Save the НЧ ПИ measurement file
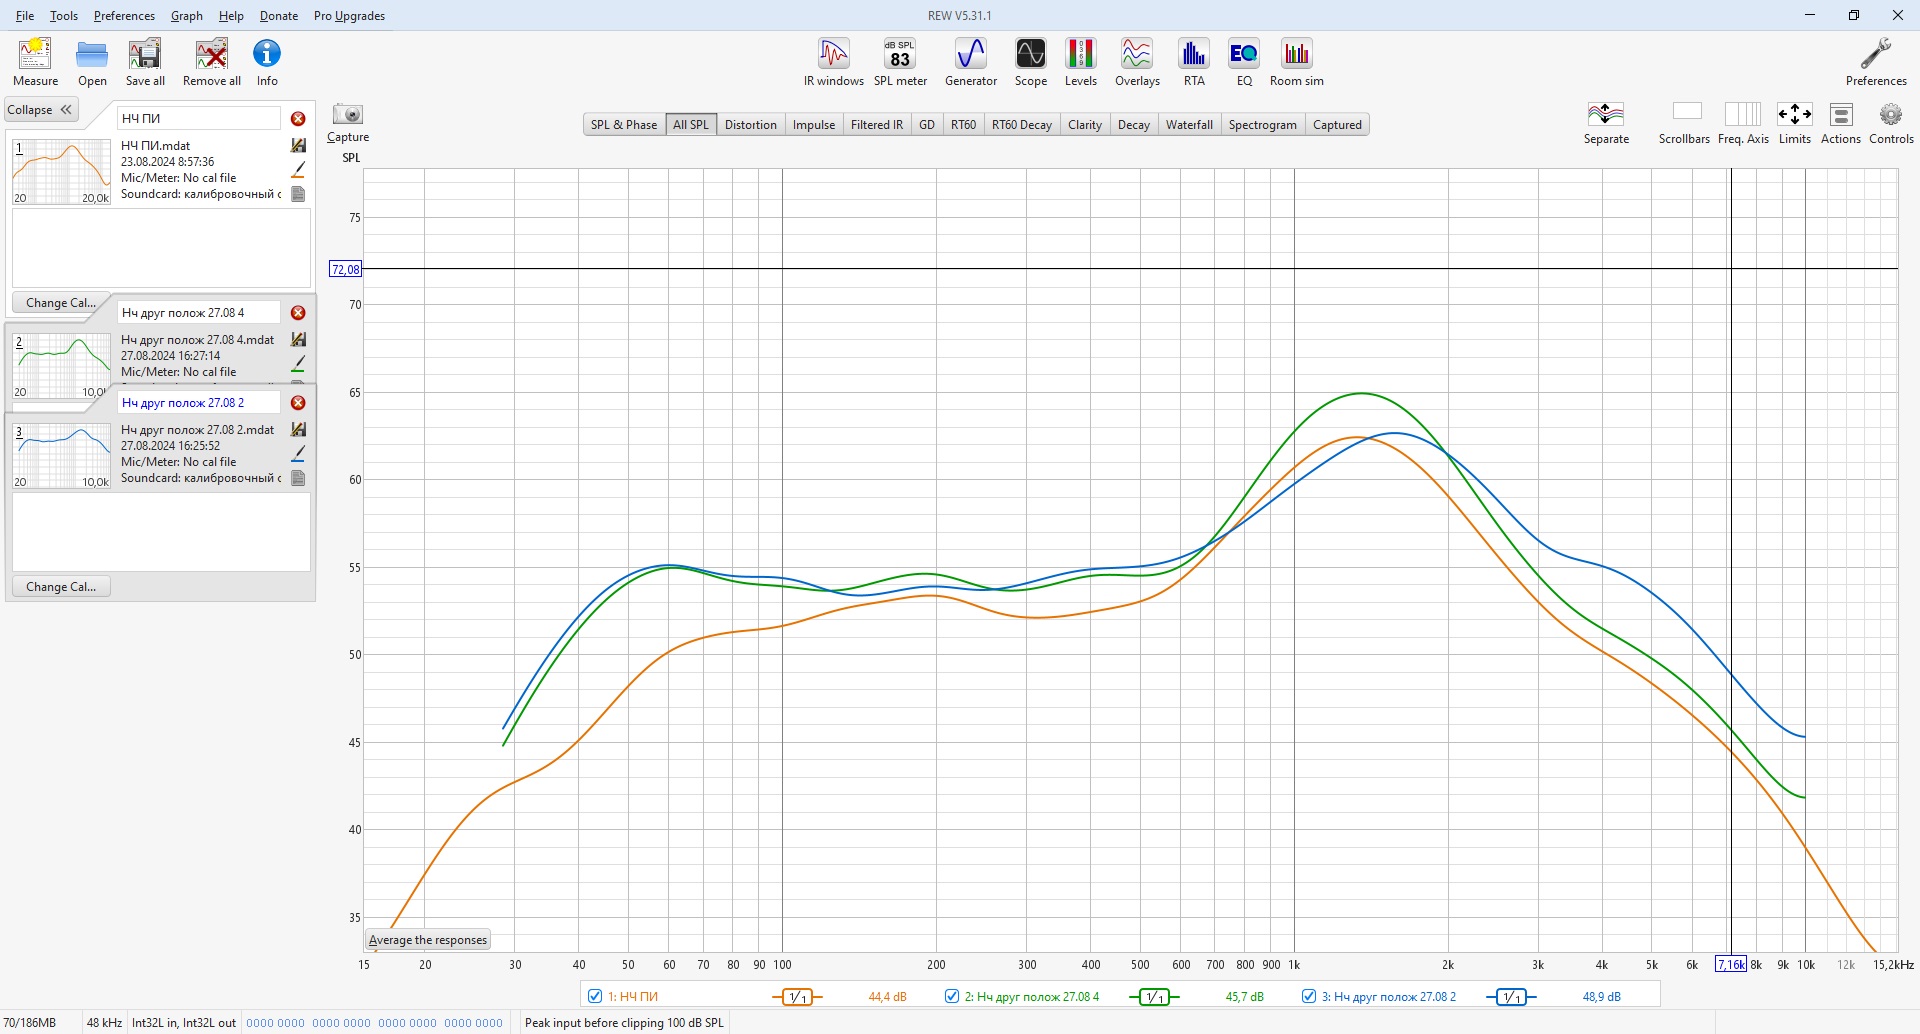The width and height of the screenshot is (1920, 1034). click(298, 146)
